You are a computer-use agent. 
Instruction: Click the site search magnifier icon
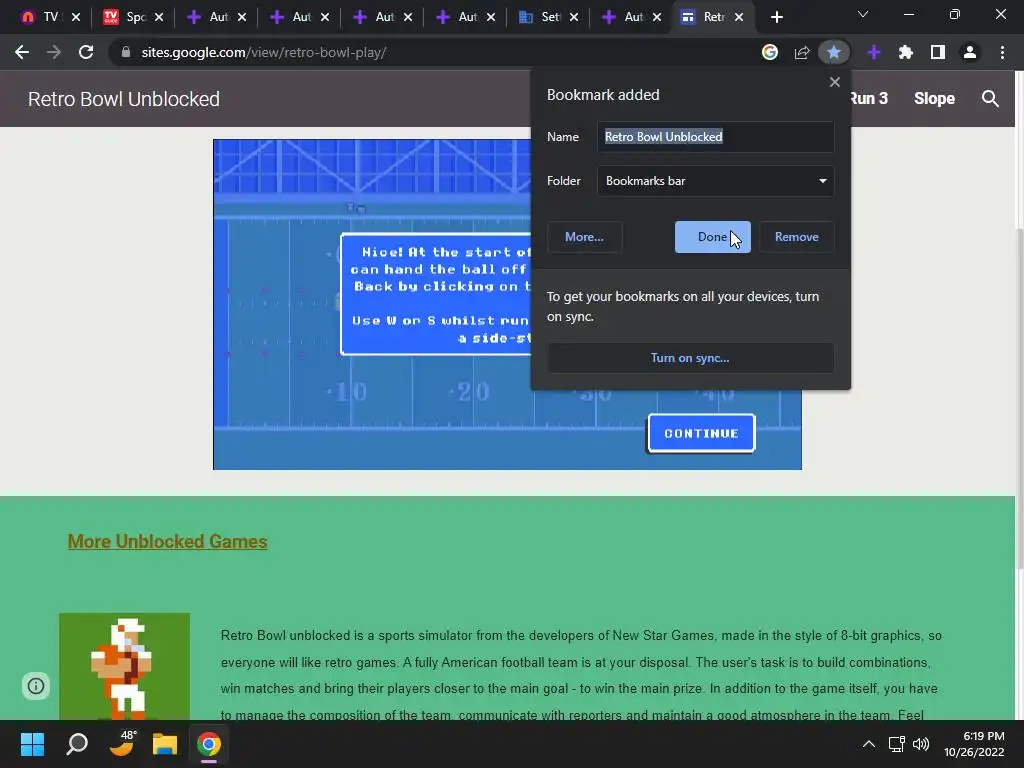point(990,99)
